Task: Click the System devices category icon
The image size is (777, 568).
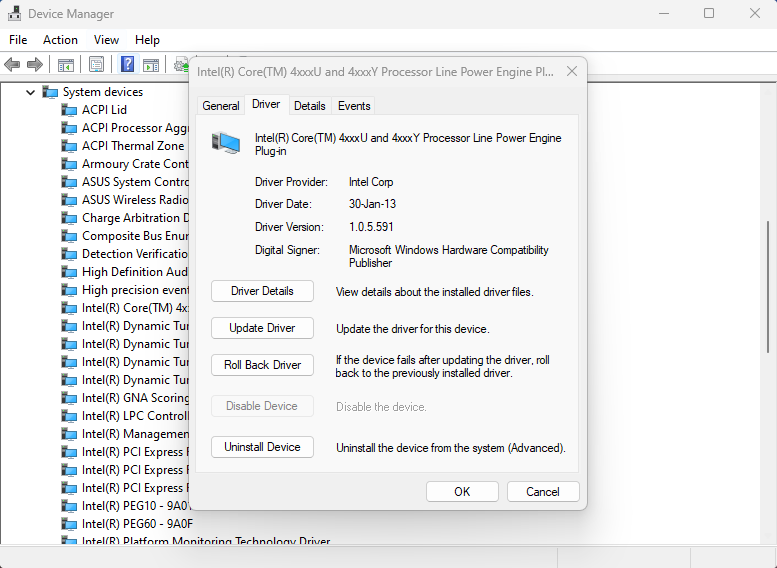Action: click(x=50, y=92)
